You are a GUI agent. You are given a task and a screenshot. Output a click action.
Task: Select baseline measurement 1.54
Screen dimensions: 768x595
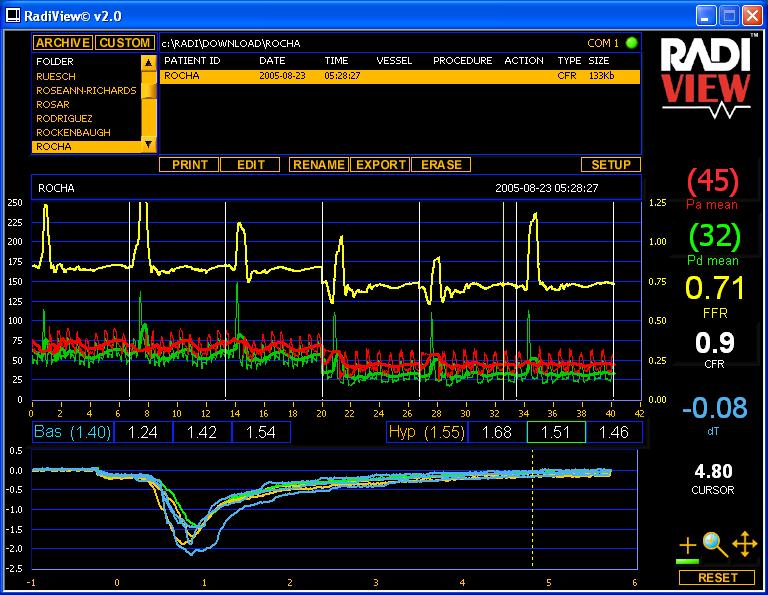click(261, 432)
